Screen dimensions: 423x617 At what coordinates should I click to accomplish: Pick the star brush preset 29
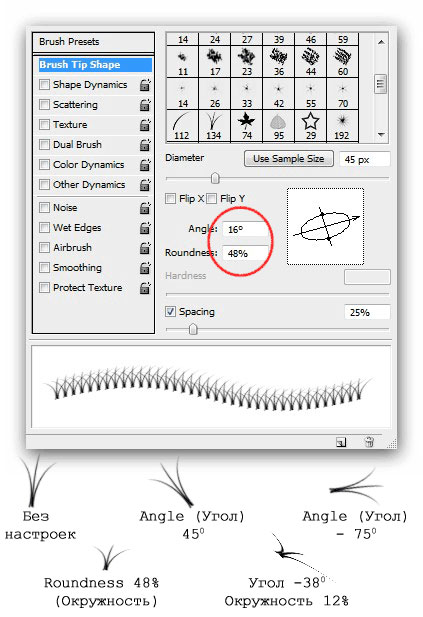pyautogui.click(x=311, y=126)
